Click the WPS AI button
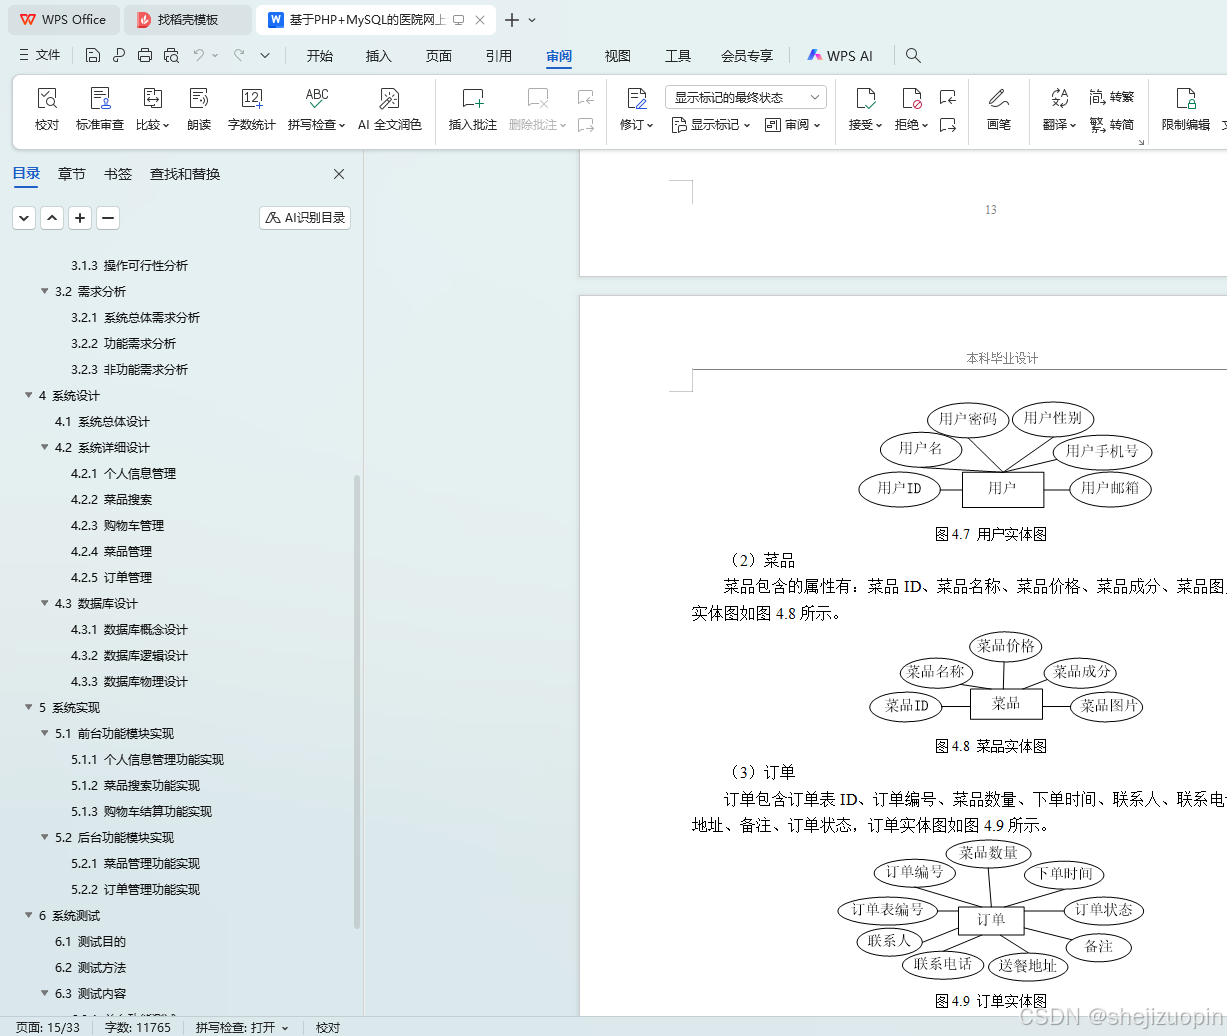This screenshot has height=1036, width=1227. click(841, 56)
